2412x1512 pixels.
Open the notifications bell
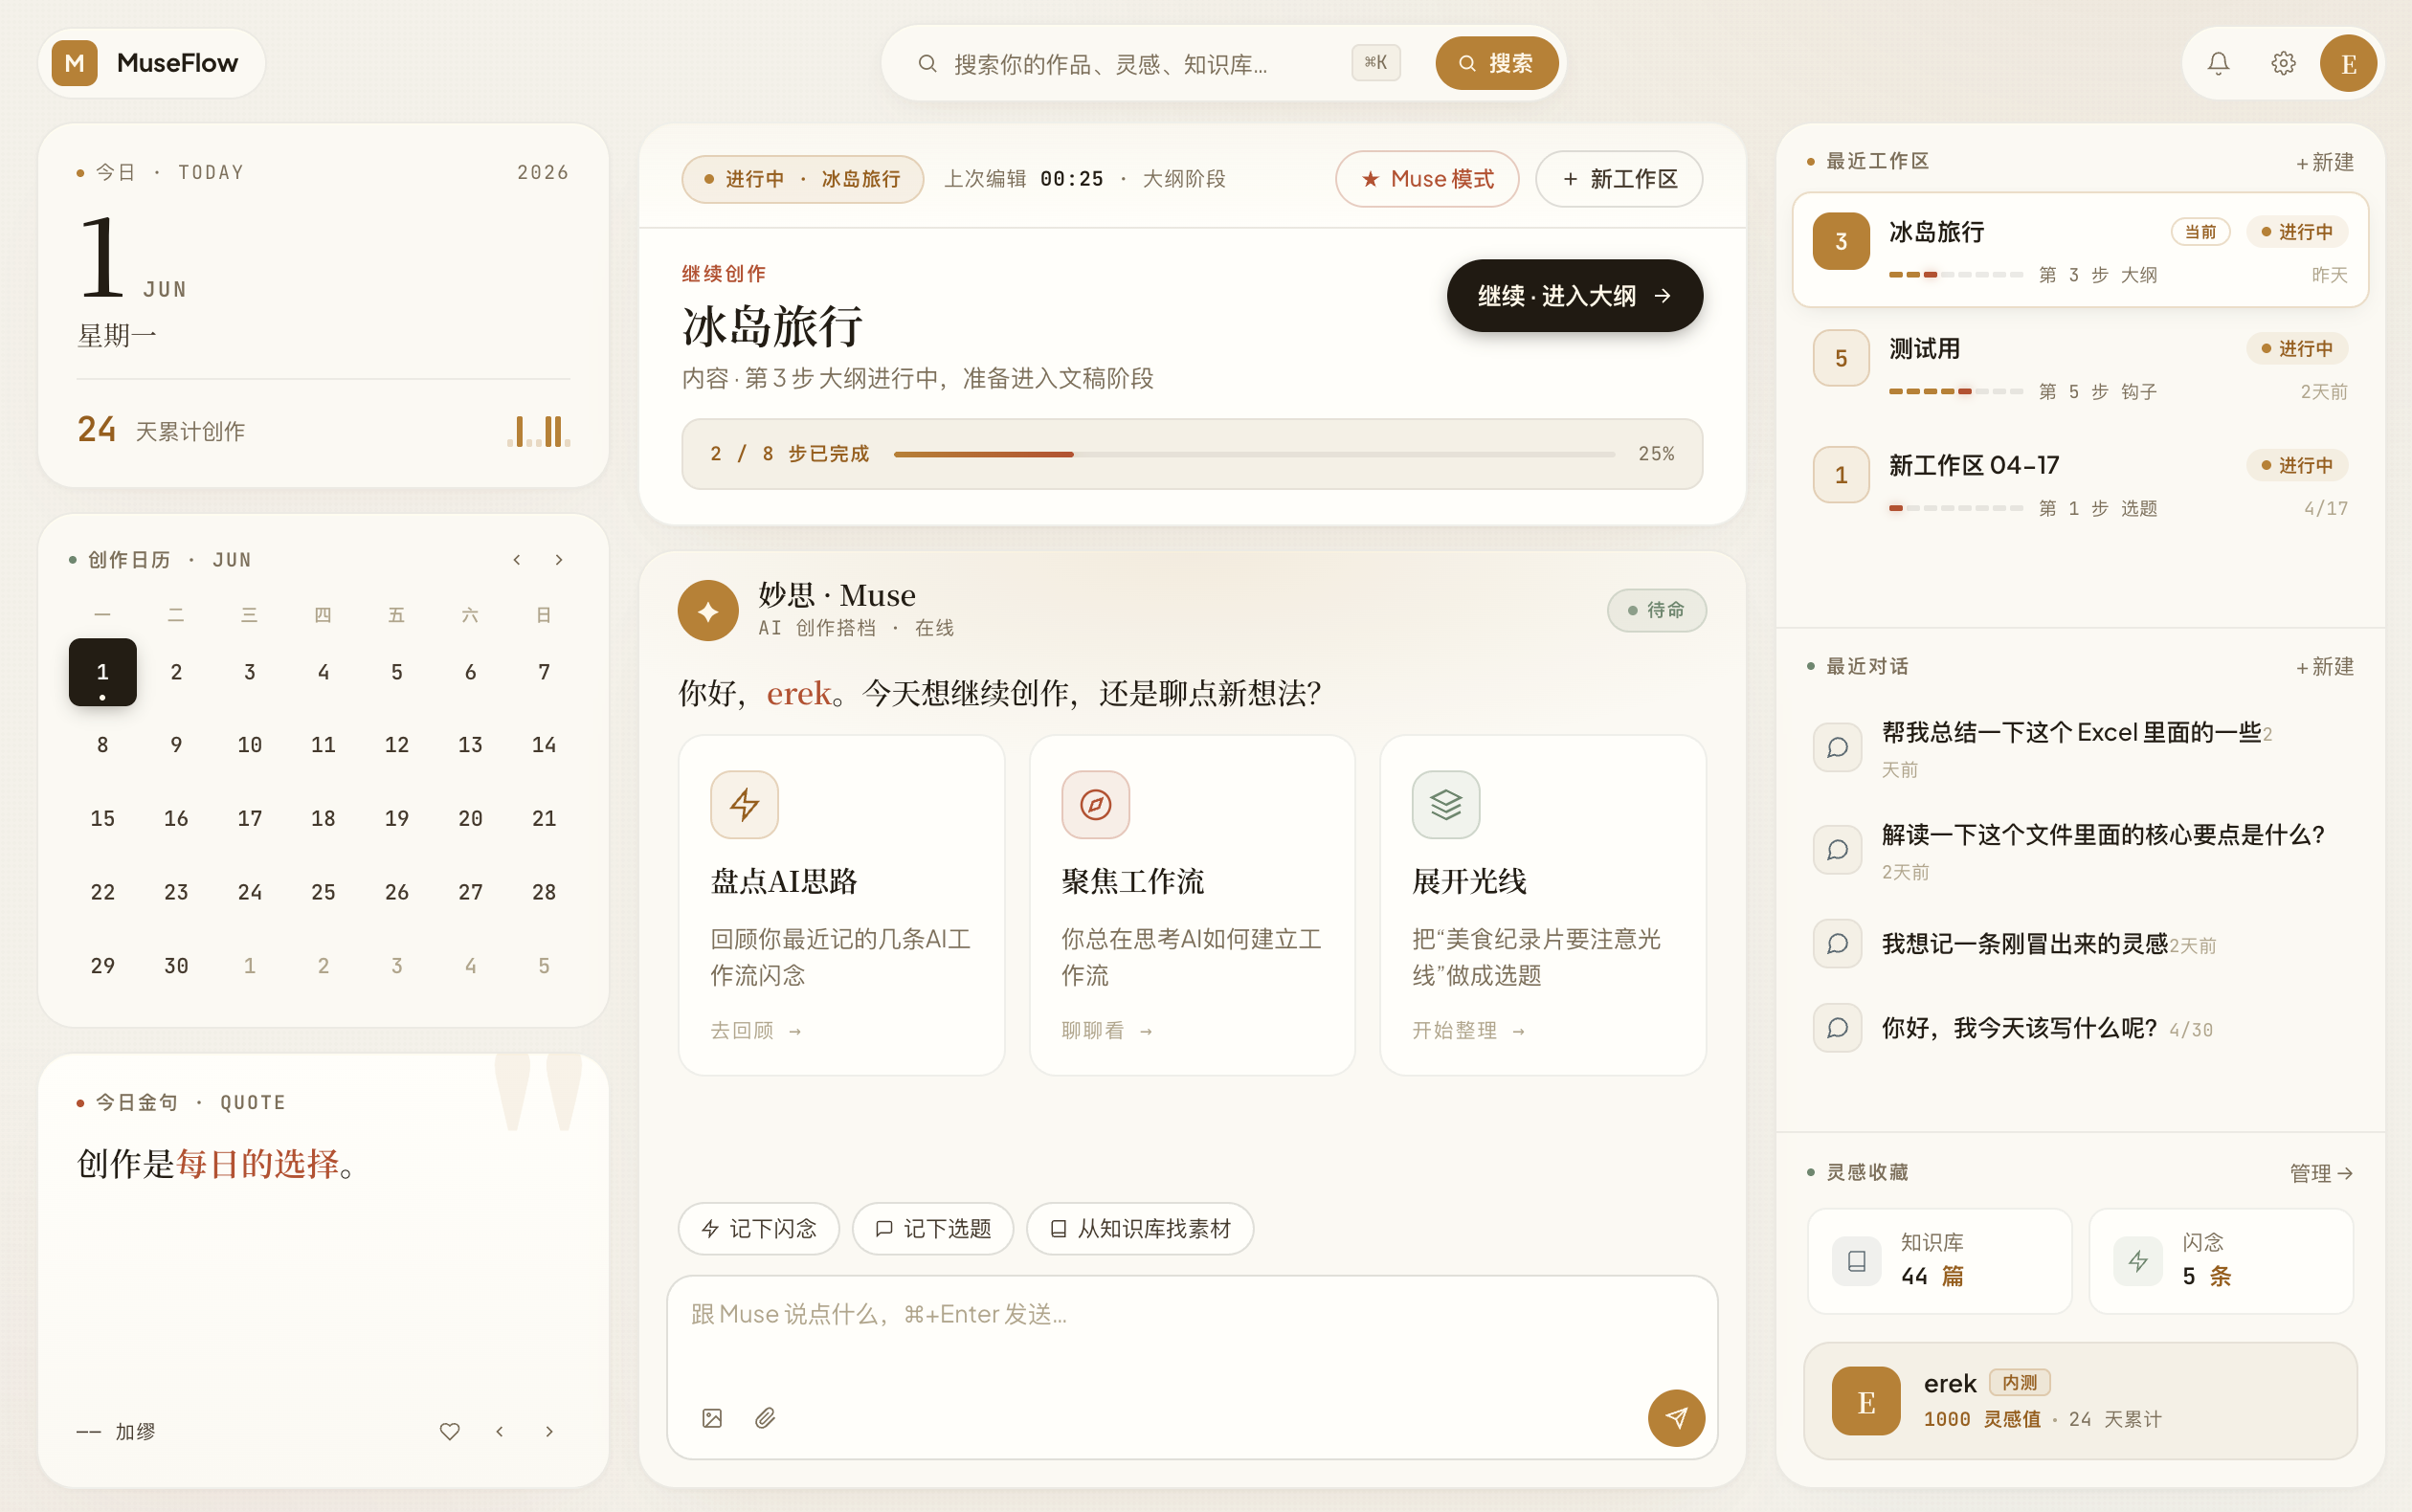coord(2218,63)
